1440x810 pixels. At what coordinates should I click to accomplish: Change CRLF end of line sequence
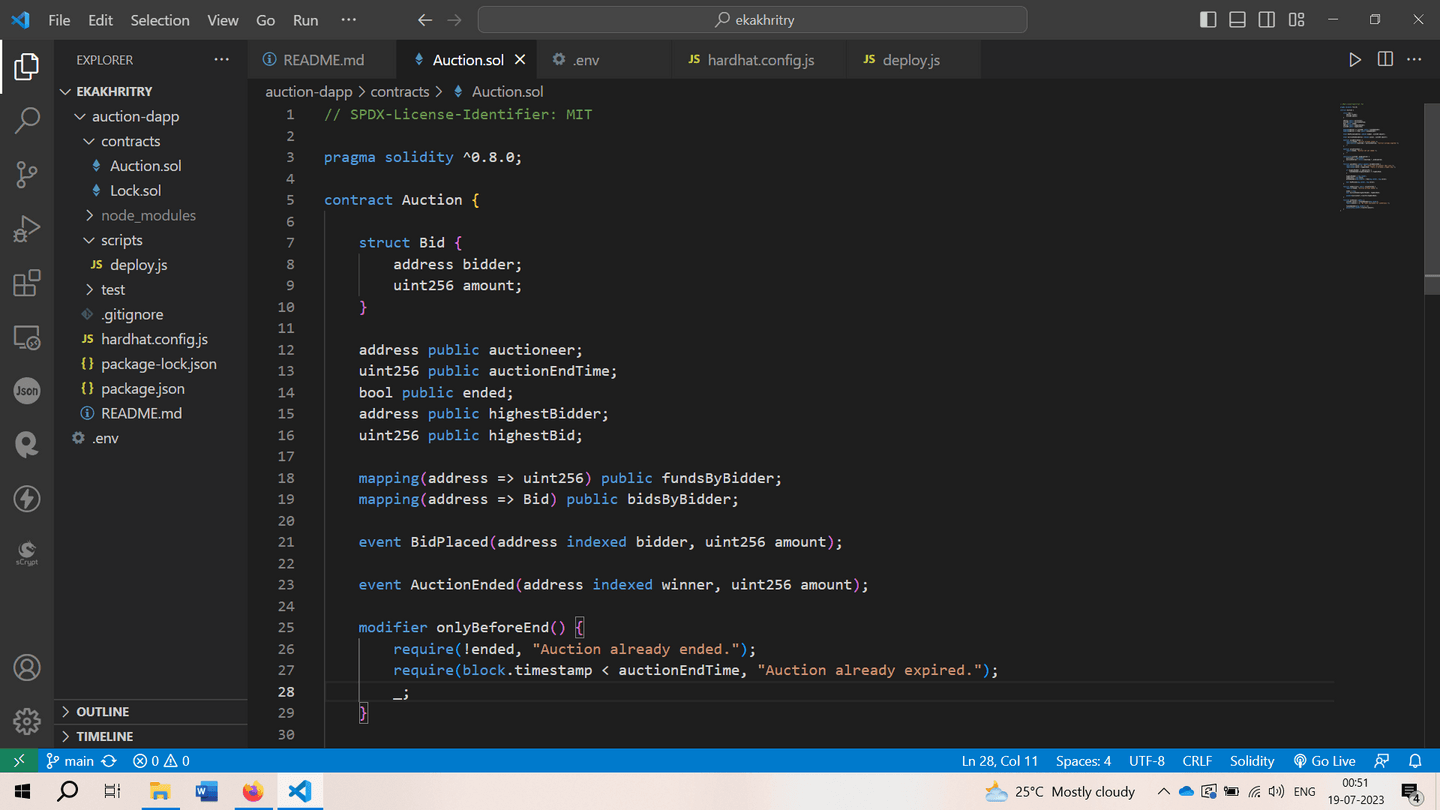[x=1197, y=761]
